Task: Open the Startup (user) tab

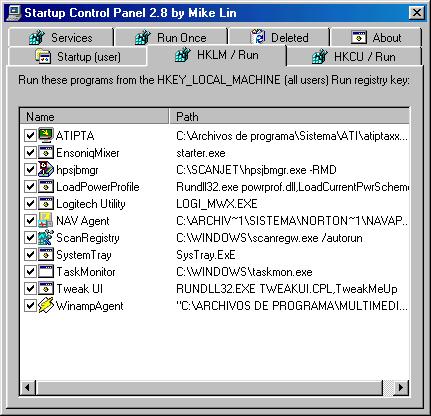Action: [x=78, y=57]
